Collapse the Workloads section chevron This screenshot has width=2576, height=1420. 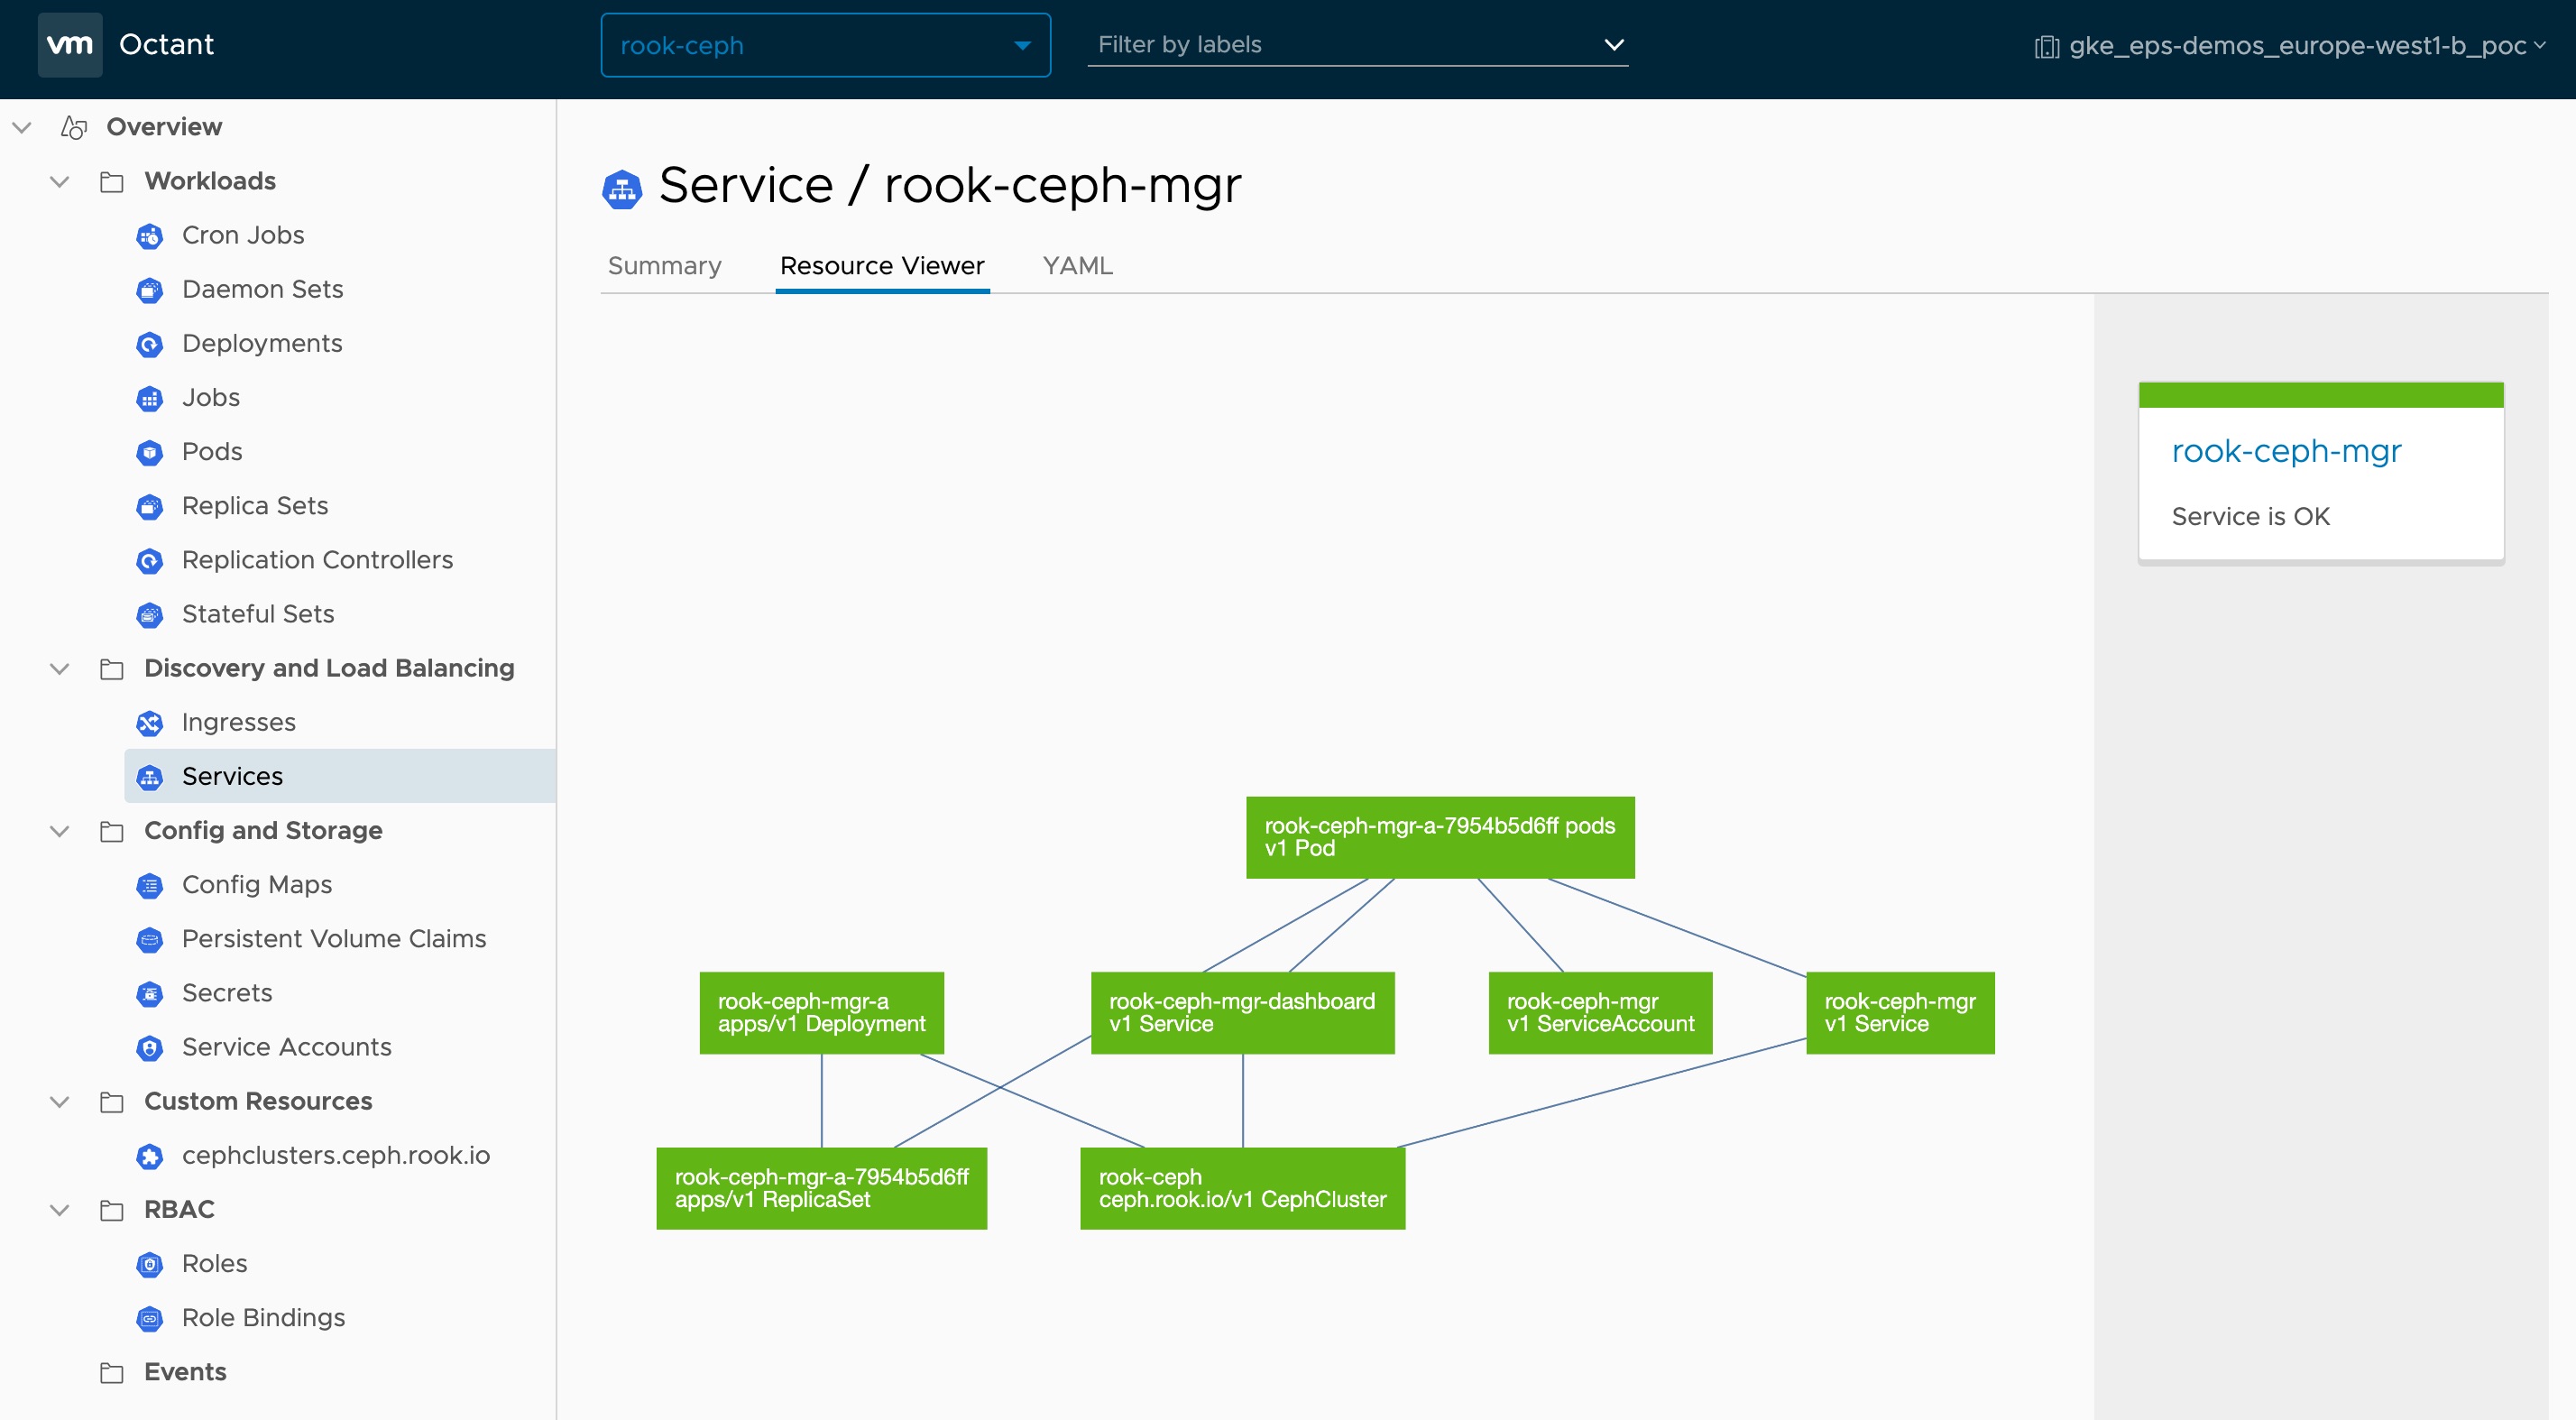point(60,182)
